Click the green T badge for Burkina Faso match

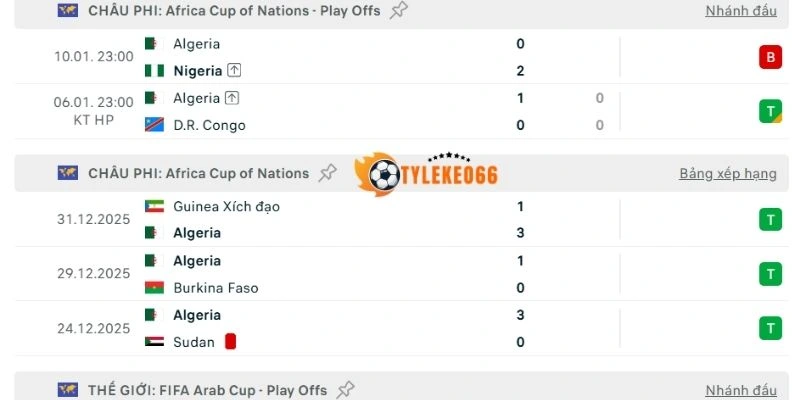click(x=770, y=274)
